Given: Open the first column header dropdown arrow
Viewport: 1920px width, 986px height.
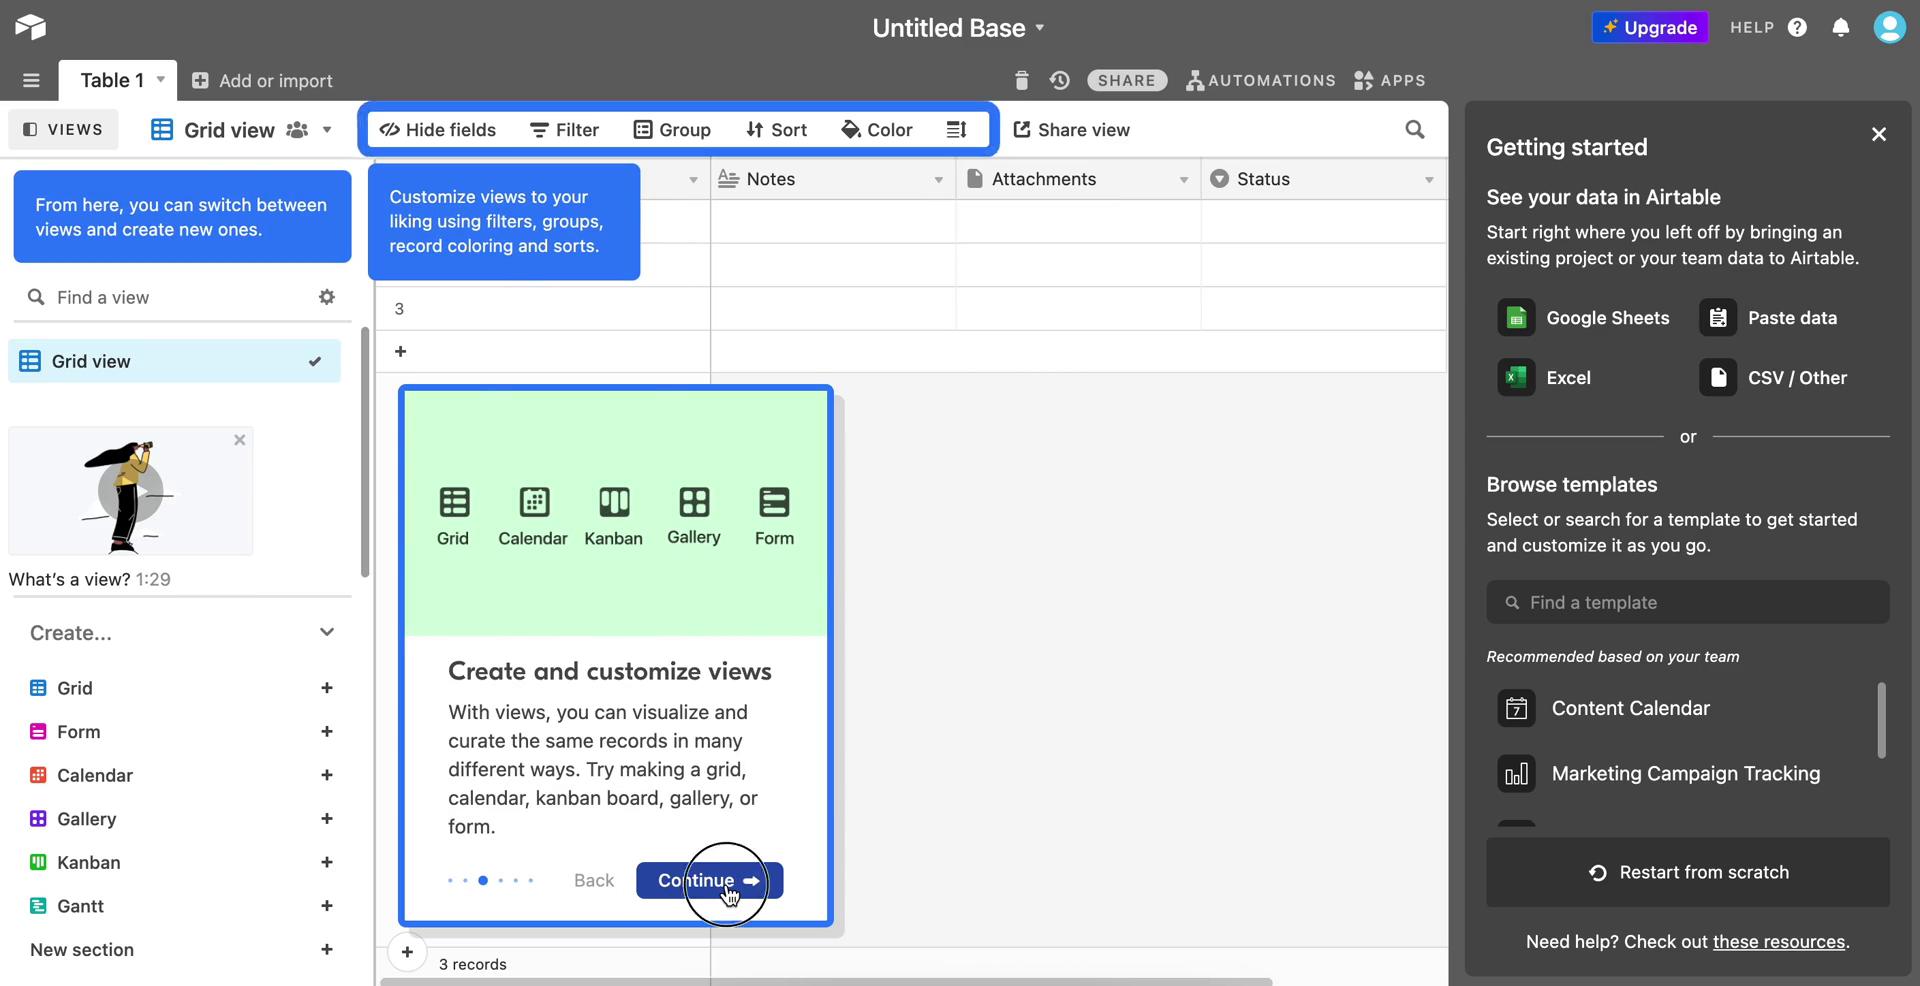Looking at the screenshot, I should coord(693,180).
